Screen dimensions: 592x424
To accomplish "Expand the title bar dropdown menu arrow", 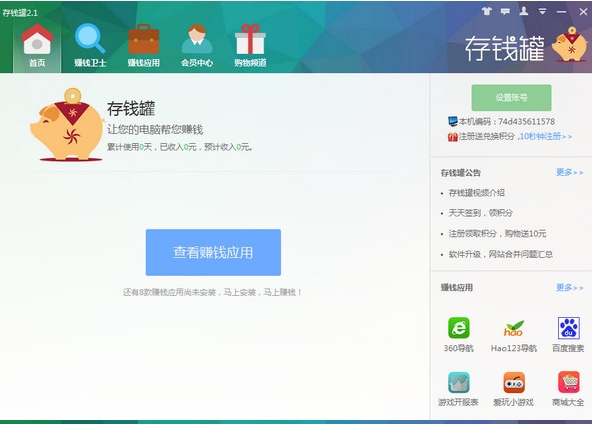I will coord(542,12).
